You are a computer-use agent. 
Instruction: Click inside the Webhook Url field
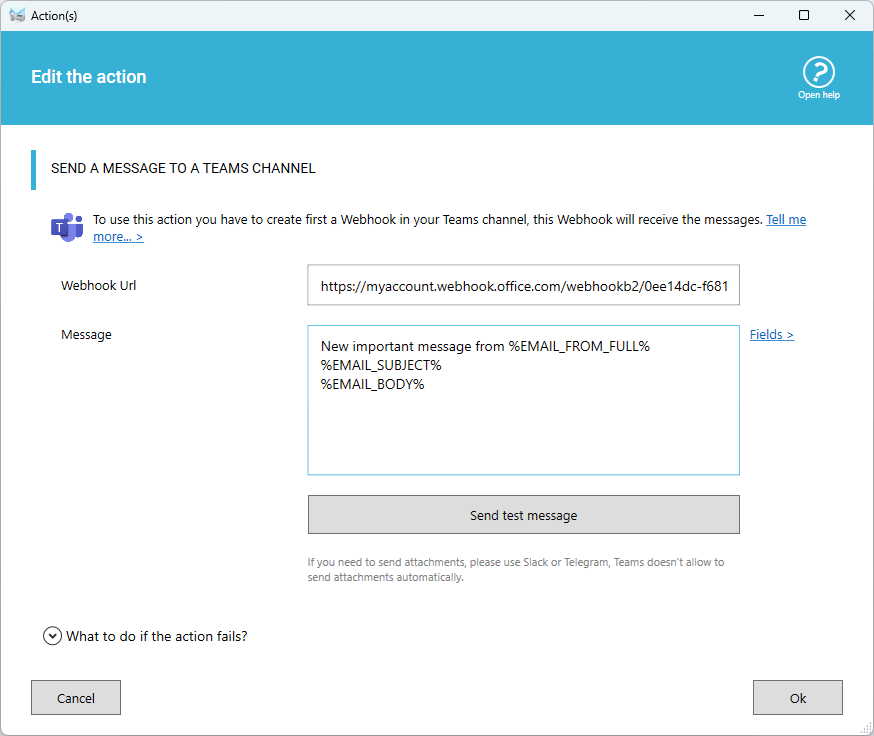[523, 285]
